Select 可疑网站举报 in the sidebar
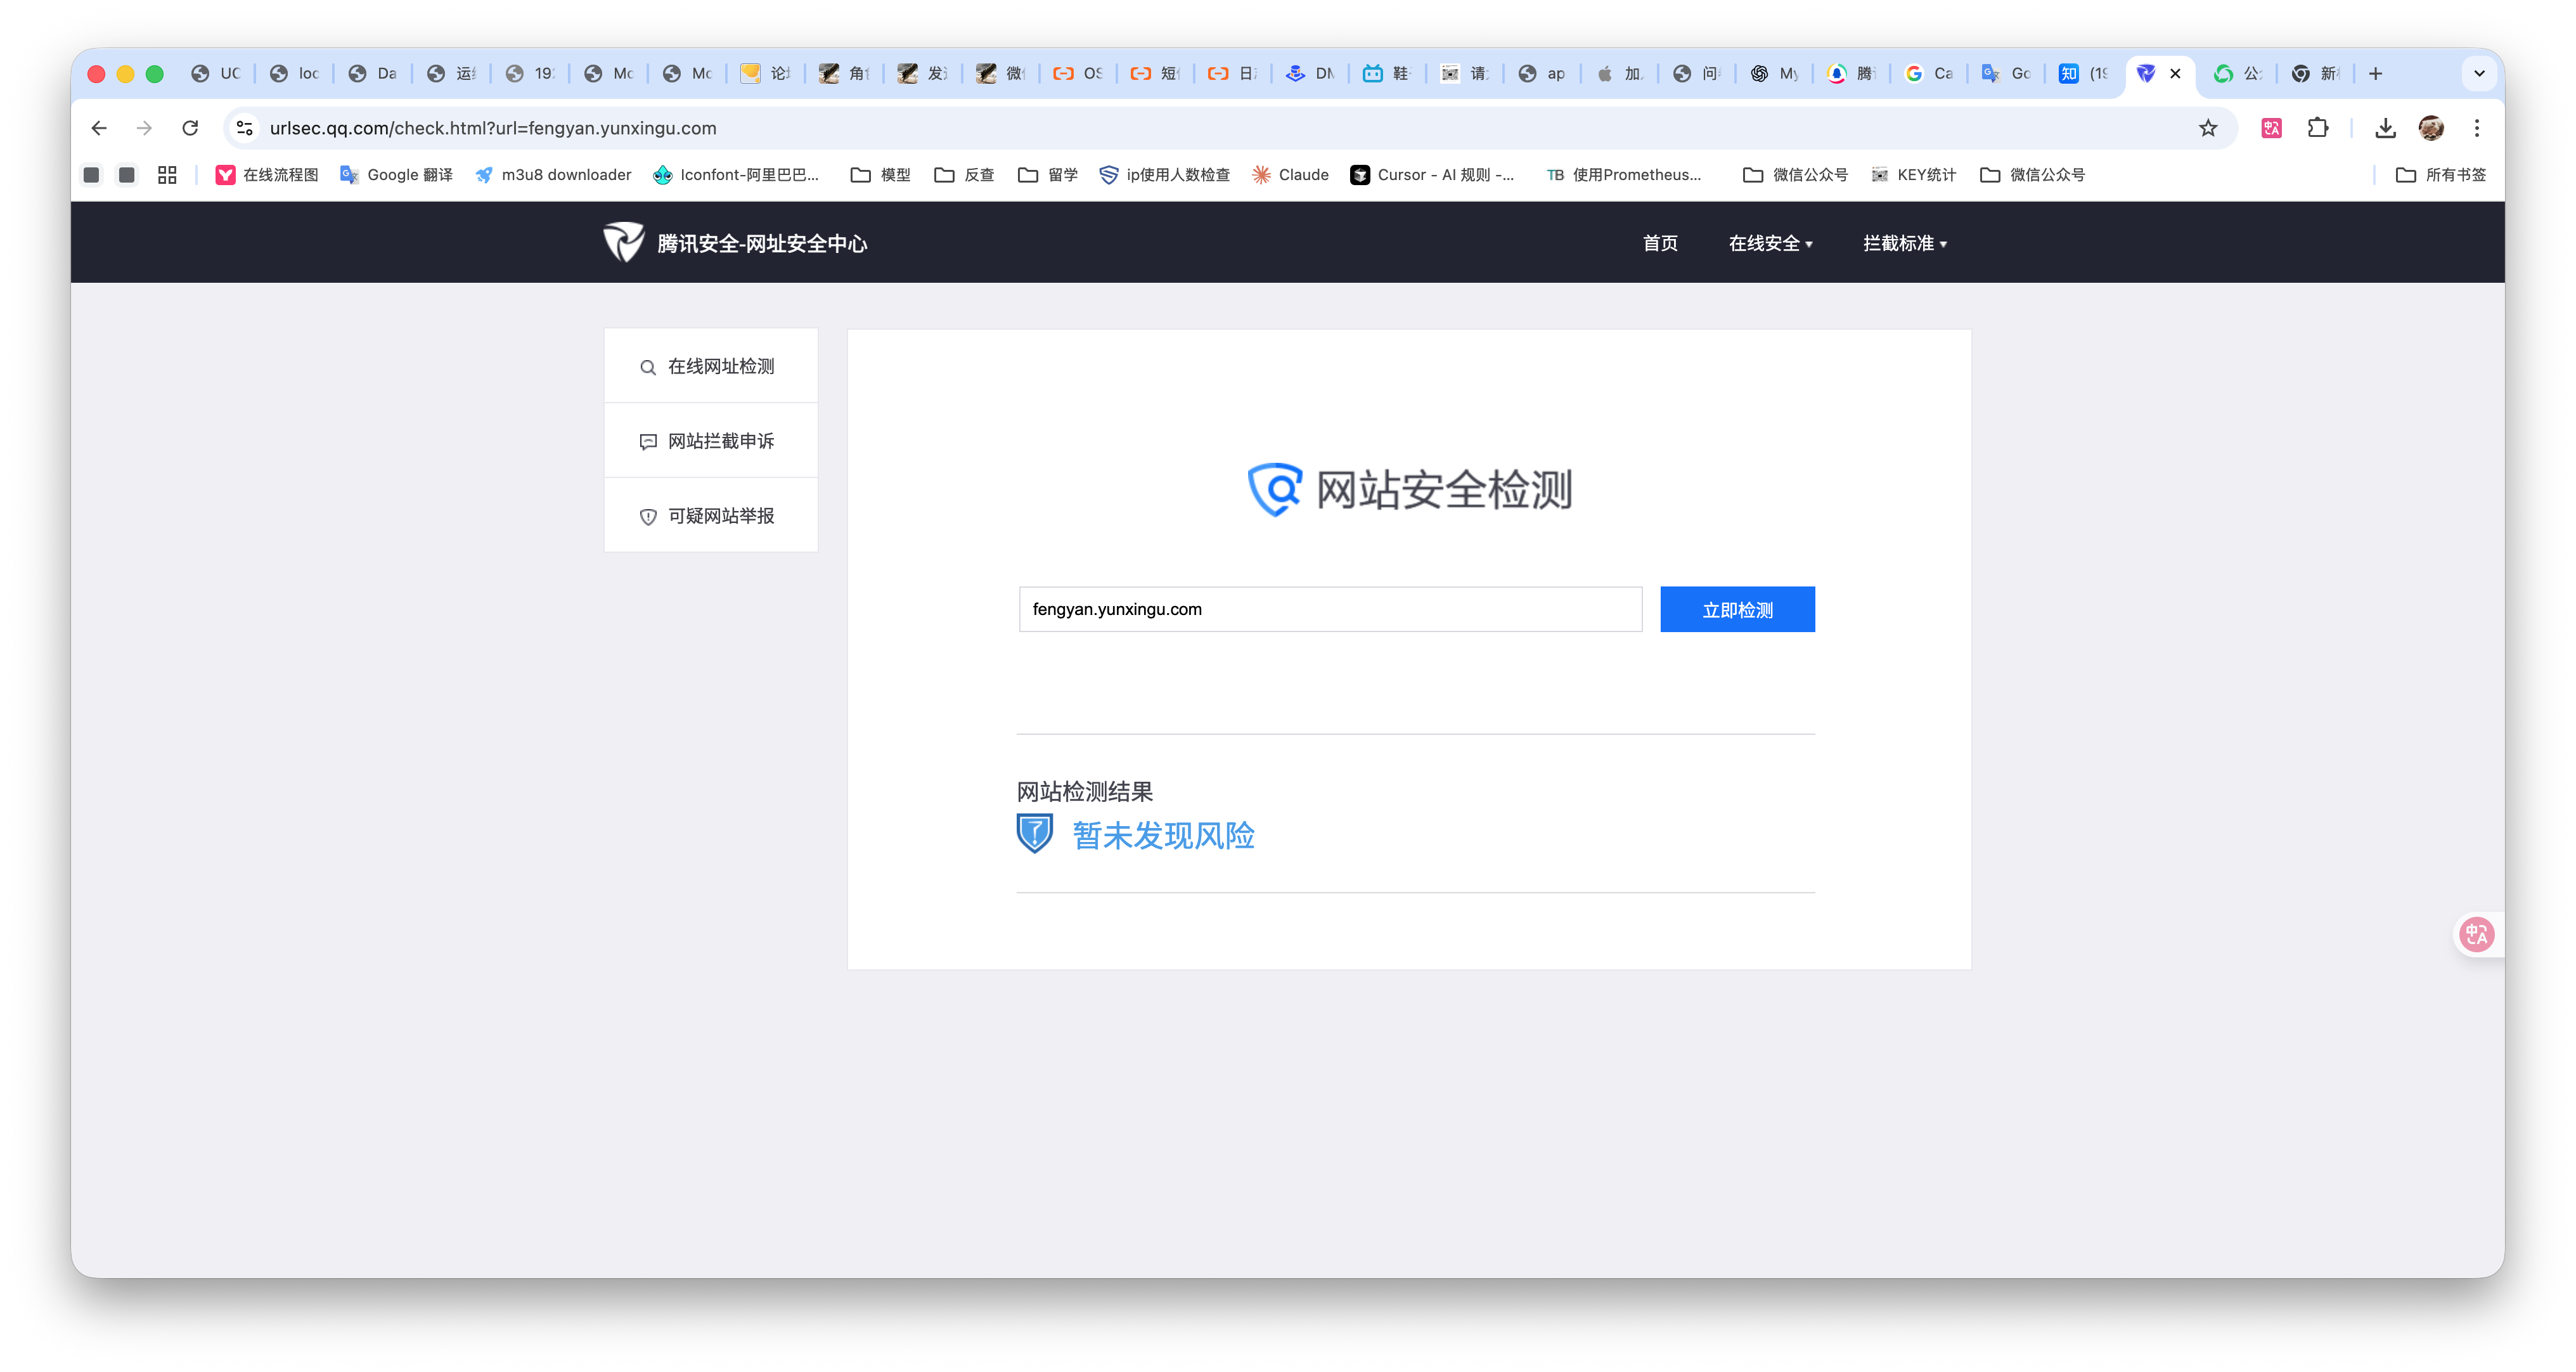This screenshot has height=1372, width=2576. pyautogui.click(x=711, y=516)
